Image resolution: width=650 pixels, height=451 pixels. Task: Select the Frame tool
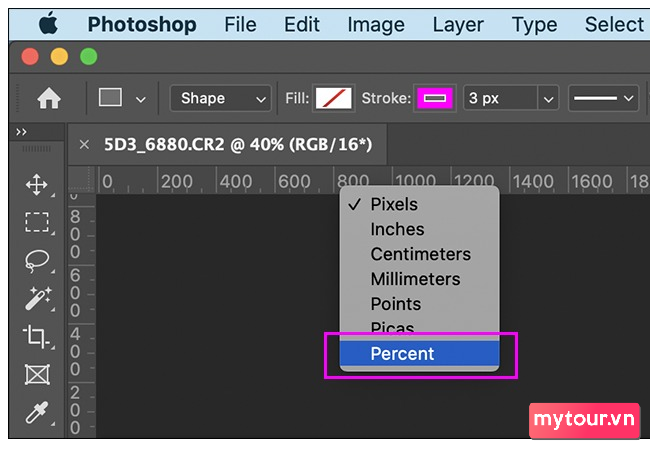[x=37, y=374]
